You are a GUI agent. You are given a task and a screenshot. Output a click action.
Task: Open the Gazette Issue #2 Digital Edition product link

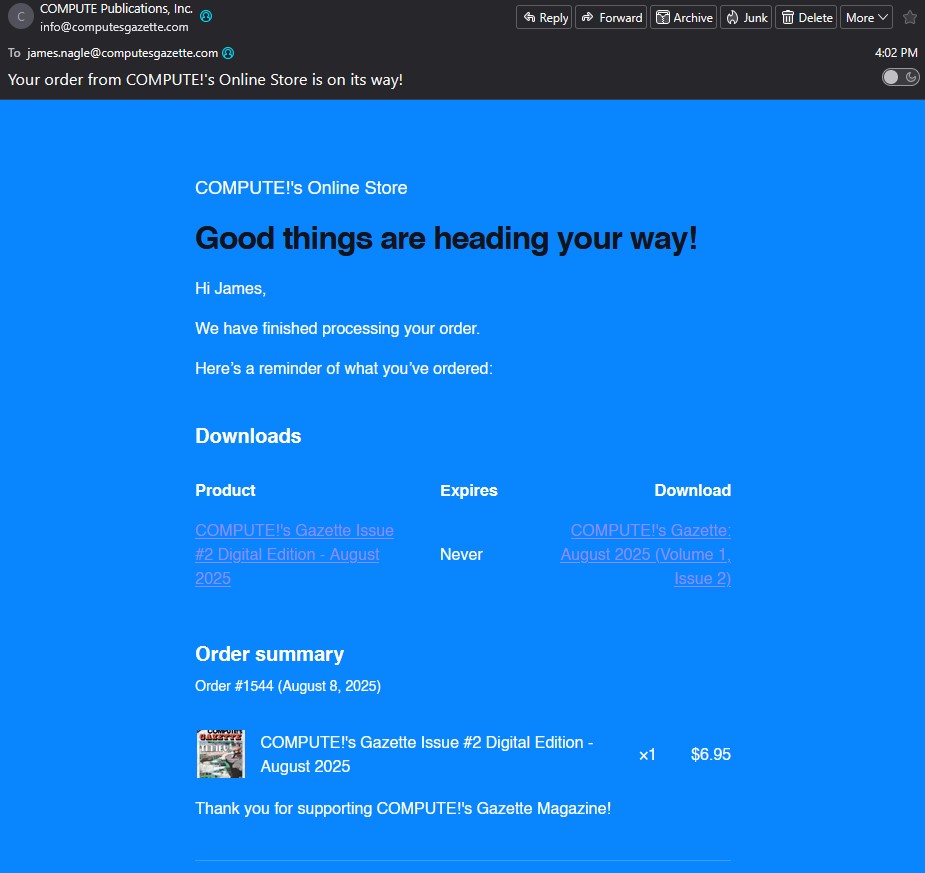click(294, 554)
